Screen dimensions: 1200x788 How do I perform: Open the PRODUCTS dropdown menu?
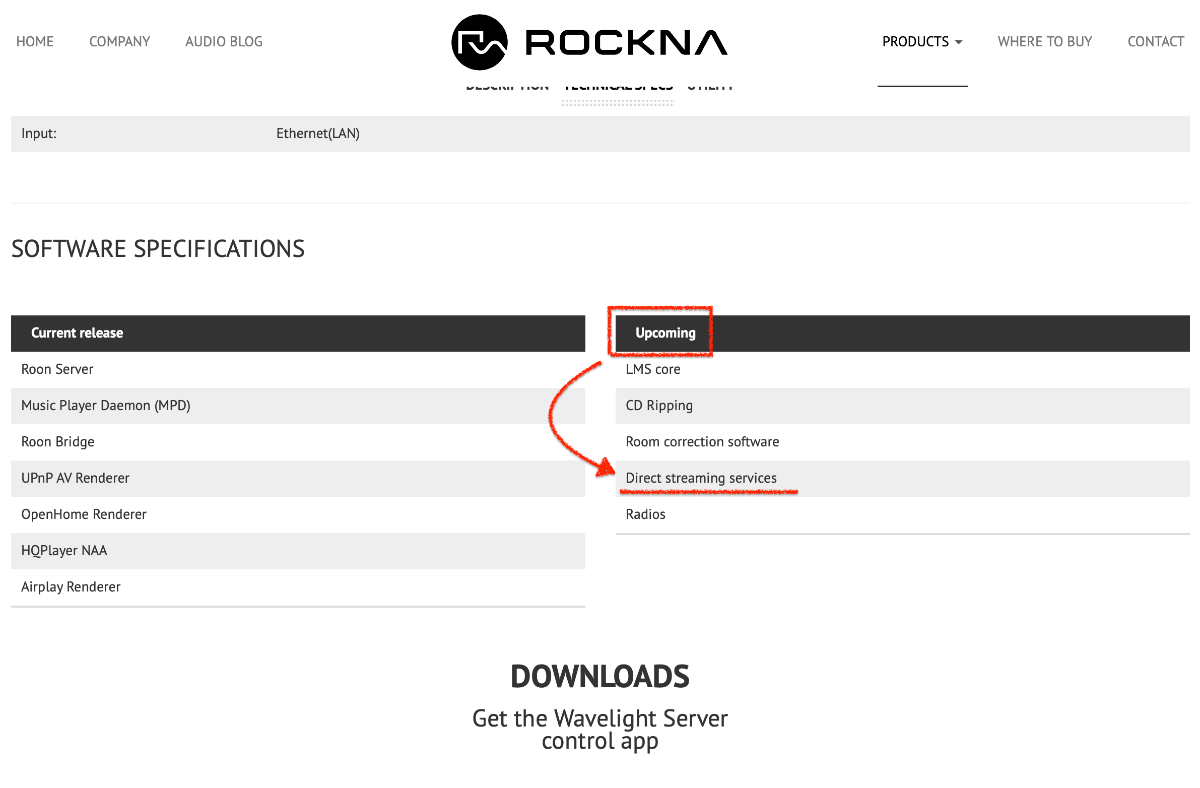click(921, 42)
